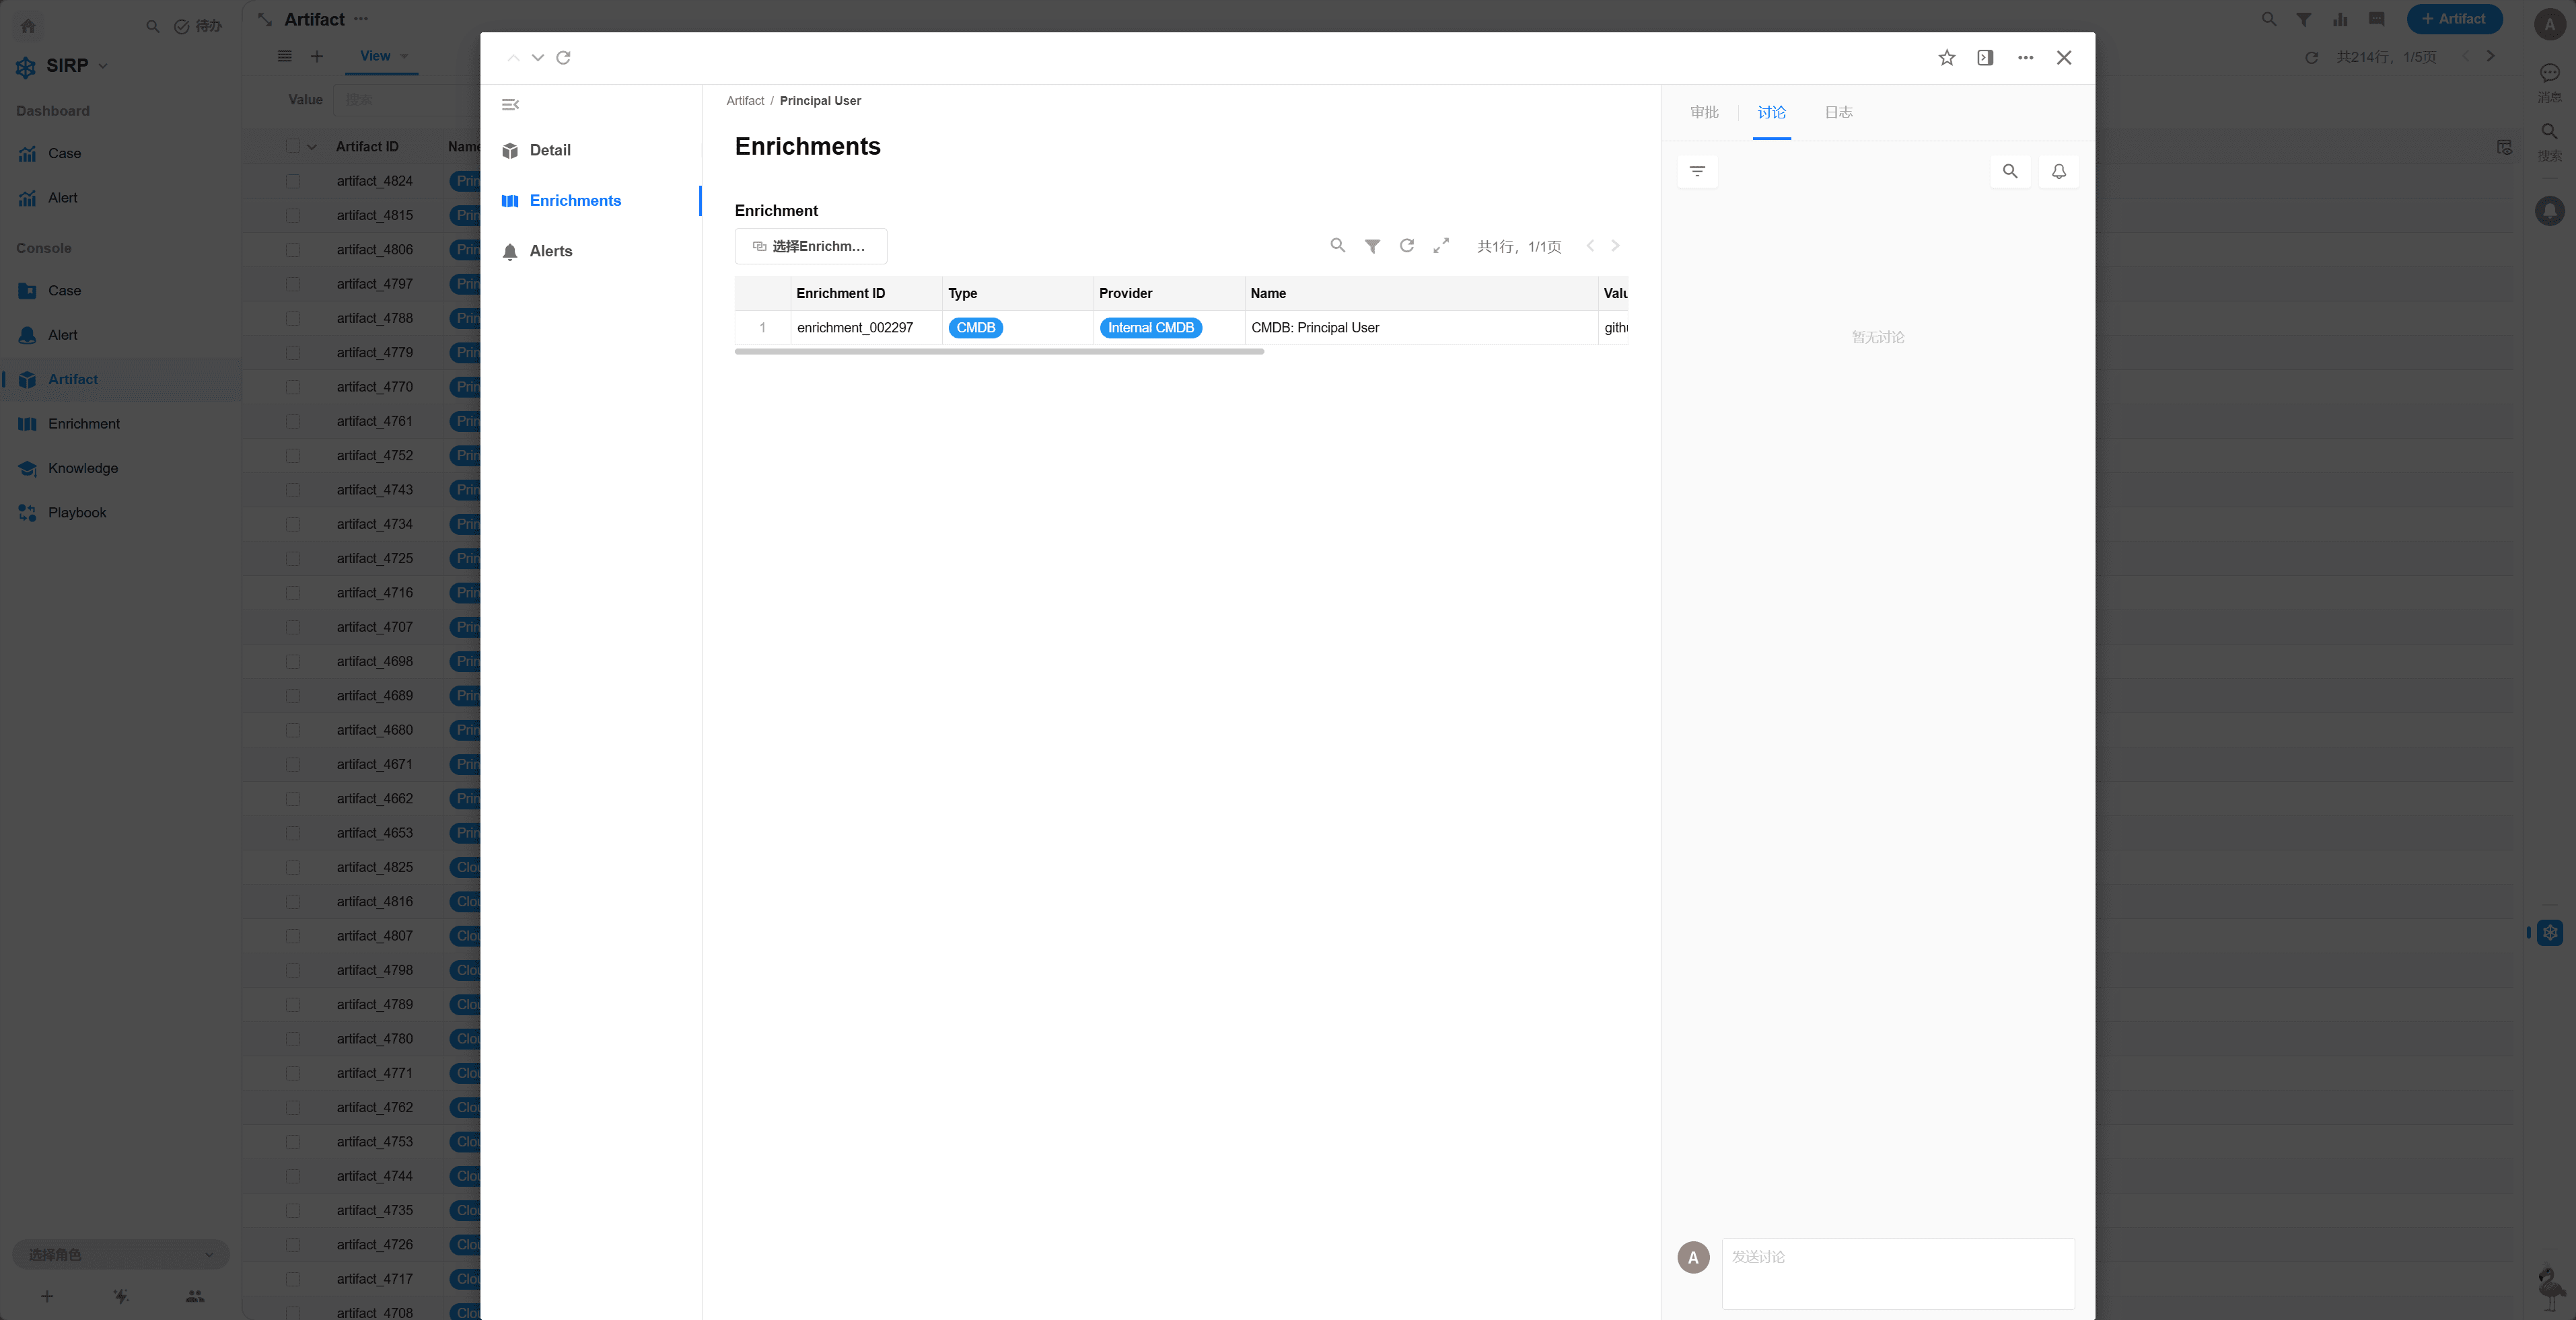Image resolution: width=2576 pixels, height=1320 pixels.
Task: Close the Principal User record dialog
Action: click(x=2064, y=58)
